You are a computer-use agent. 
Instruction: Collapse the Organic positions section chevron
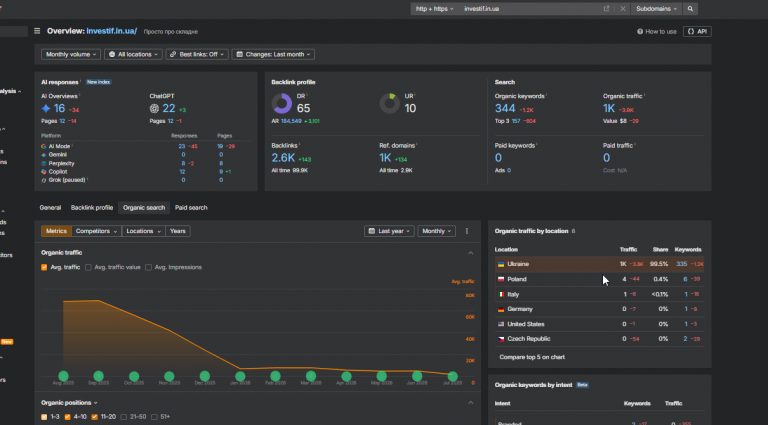coord(471,403)
